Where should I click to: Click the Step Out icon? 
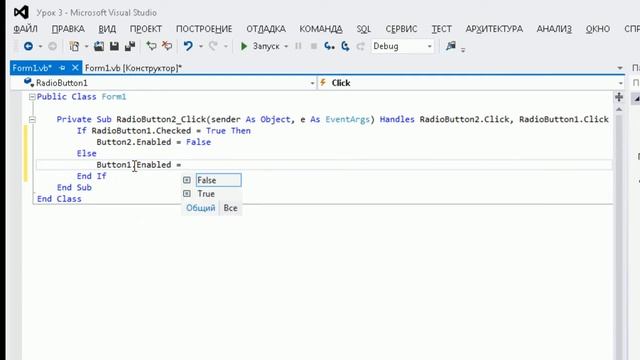[x=360, y=46]
